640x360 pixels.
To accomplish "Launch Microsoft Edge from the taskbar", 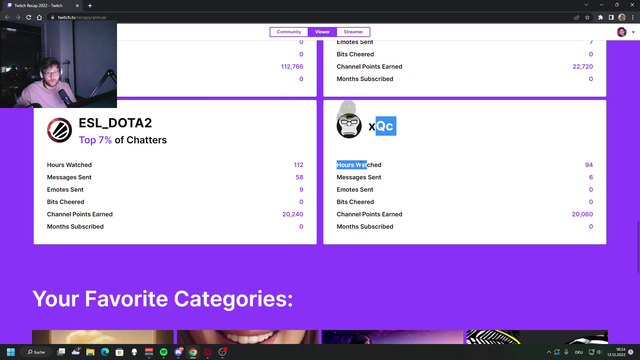I will click(x=105, y=352).
